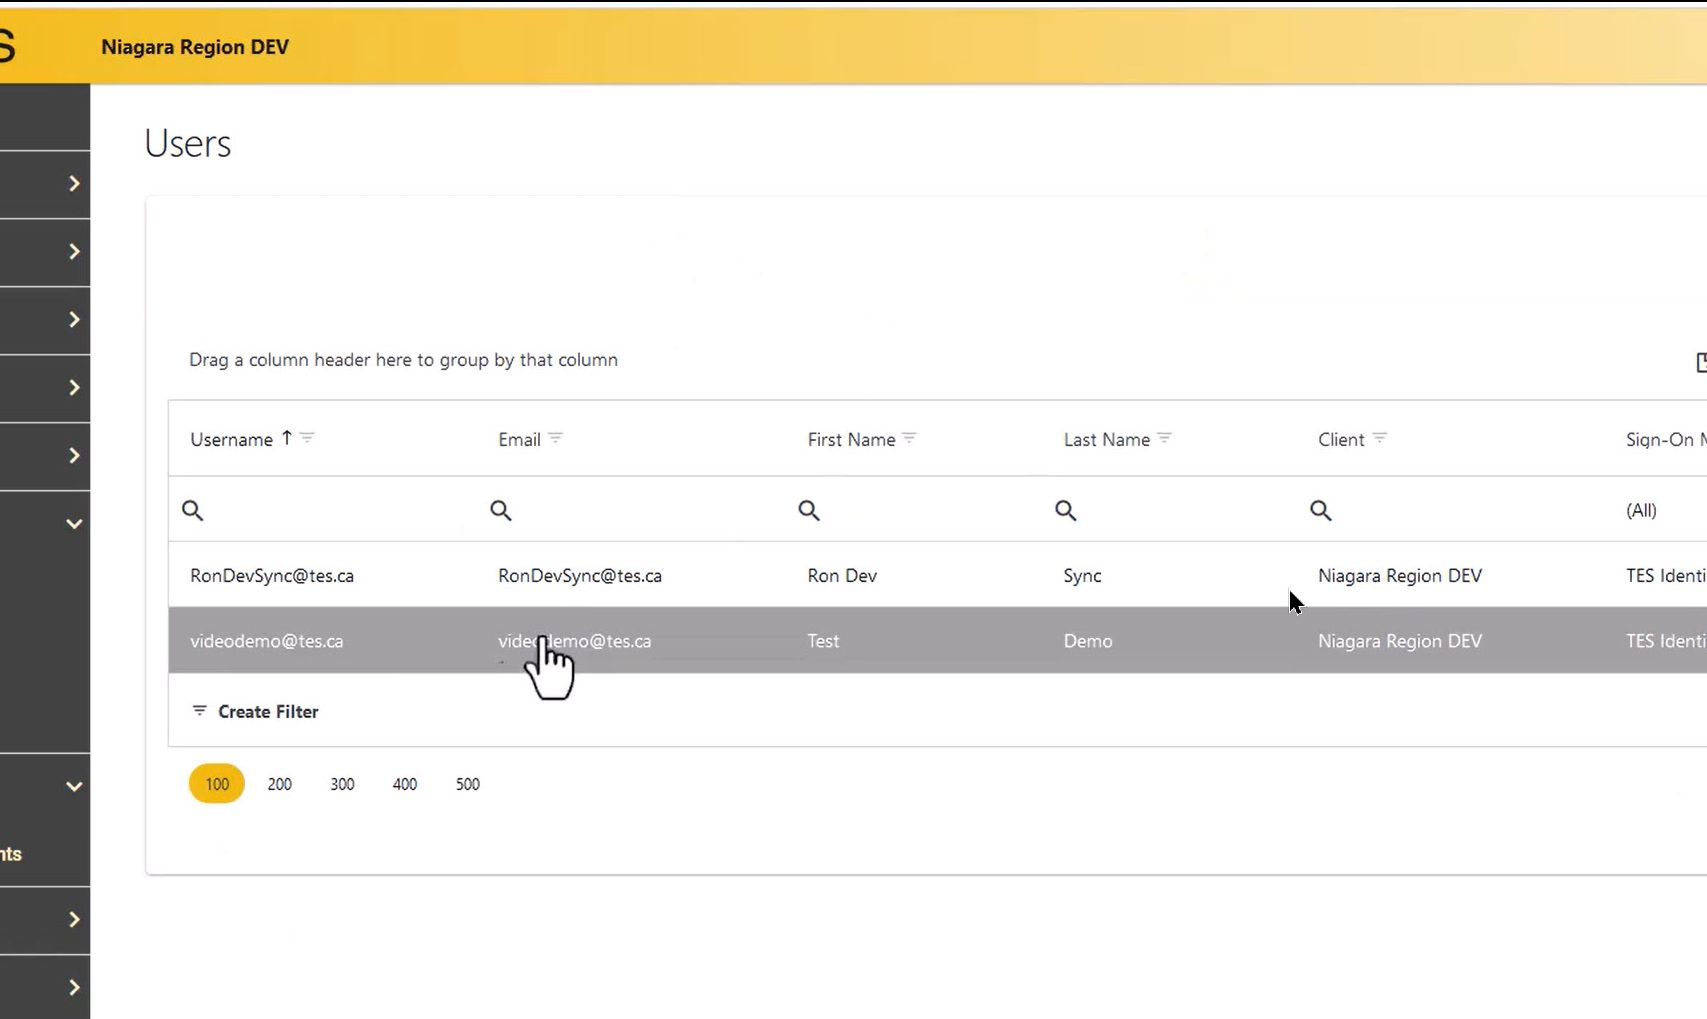Open the First Name column filter icon
1707x1019 pixels.
[x=909, y=438]
